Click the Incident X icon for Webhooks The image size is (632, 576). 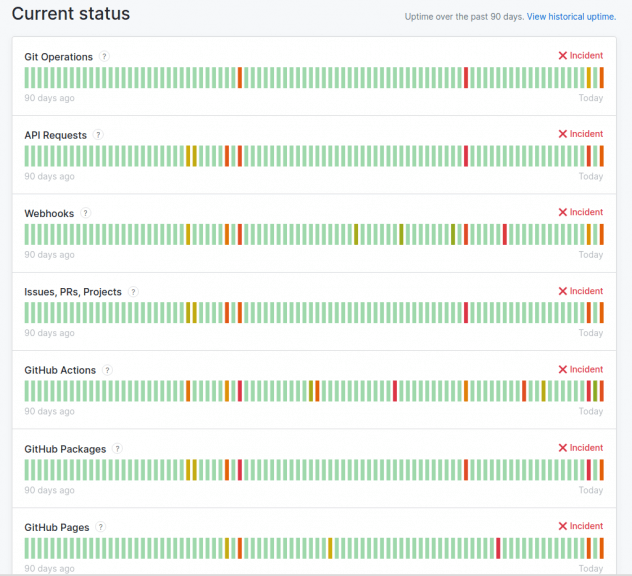click(x=563, y=212)
